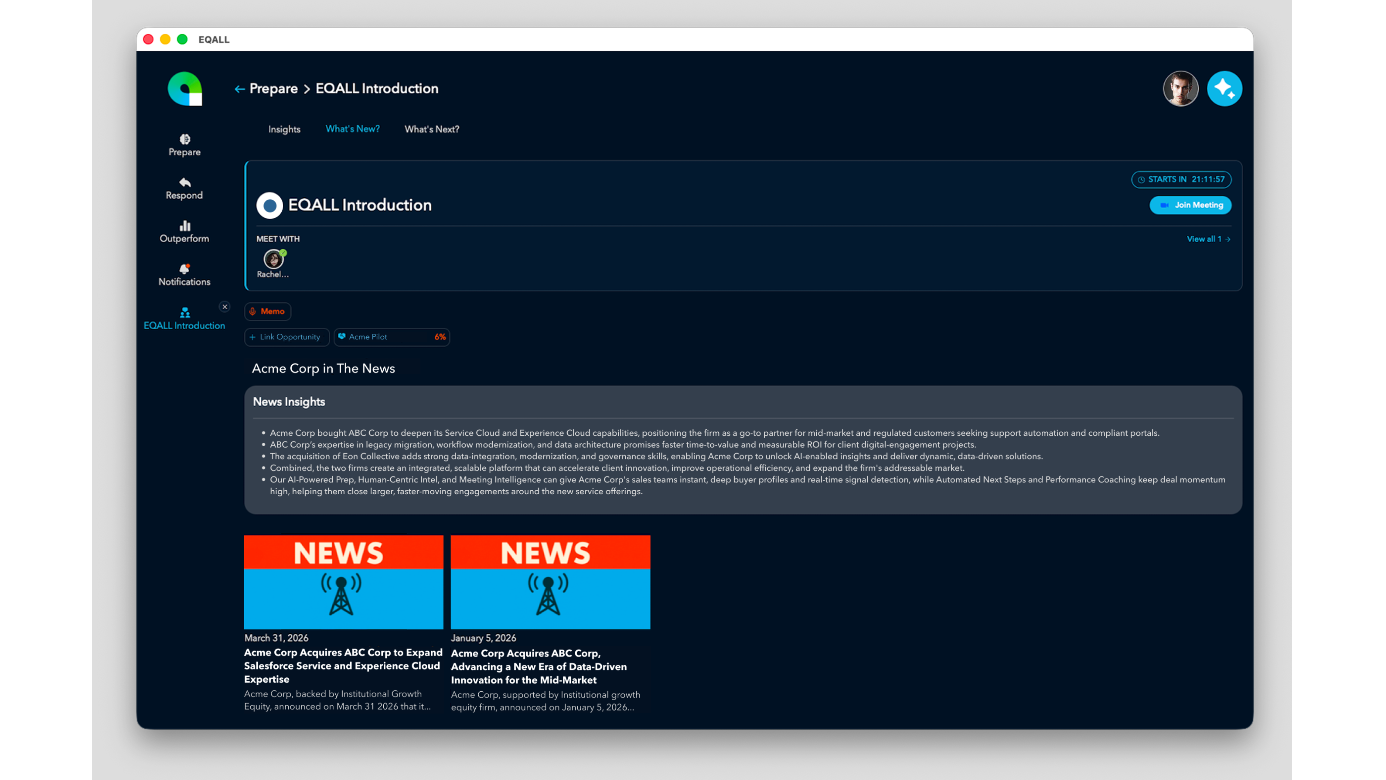Image resolution: width=1386 pixels, height=780 pixels.
Task: Click the bullet mentioning Eon Collective acquisition
Action: tap(656, 456)
